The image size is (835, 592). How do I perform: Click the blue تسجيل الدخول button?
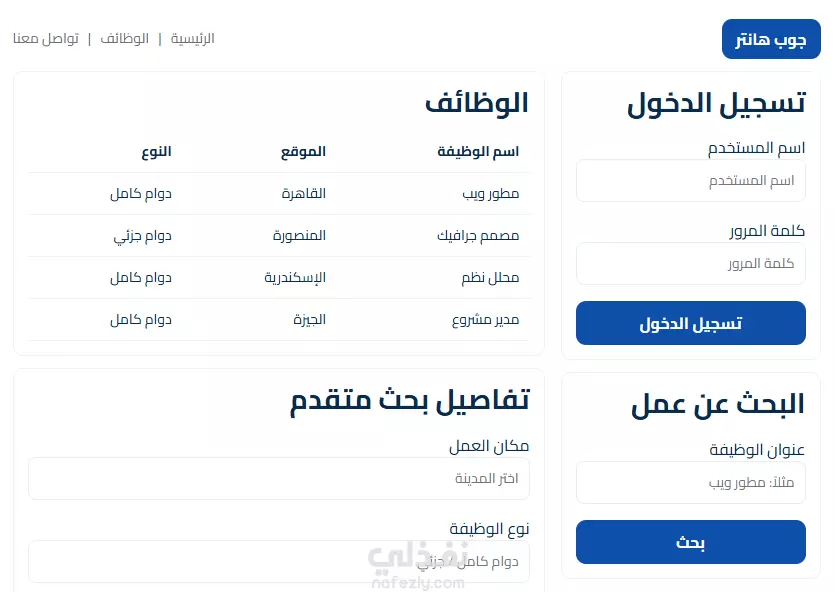[691, 323]
